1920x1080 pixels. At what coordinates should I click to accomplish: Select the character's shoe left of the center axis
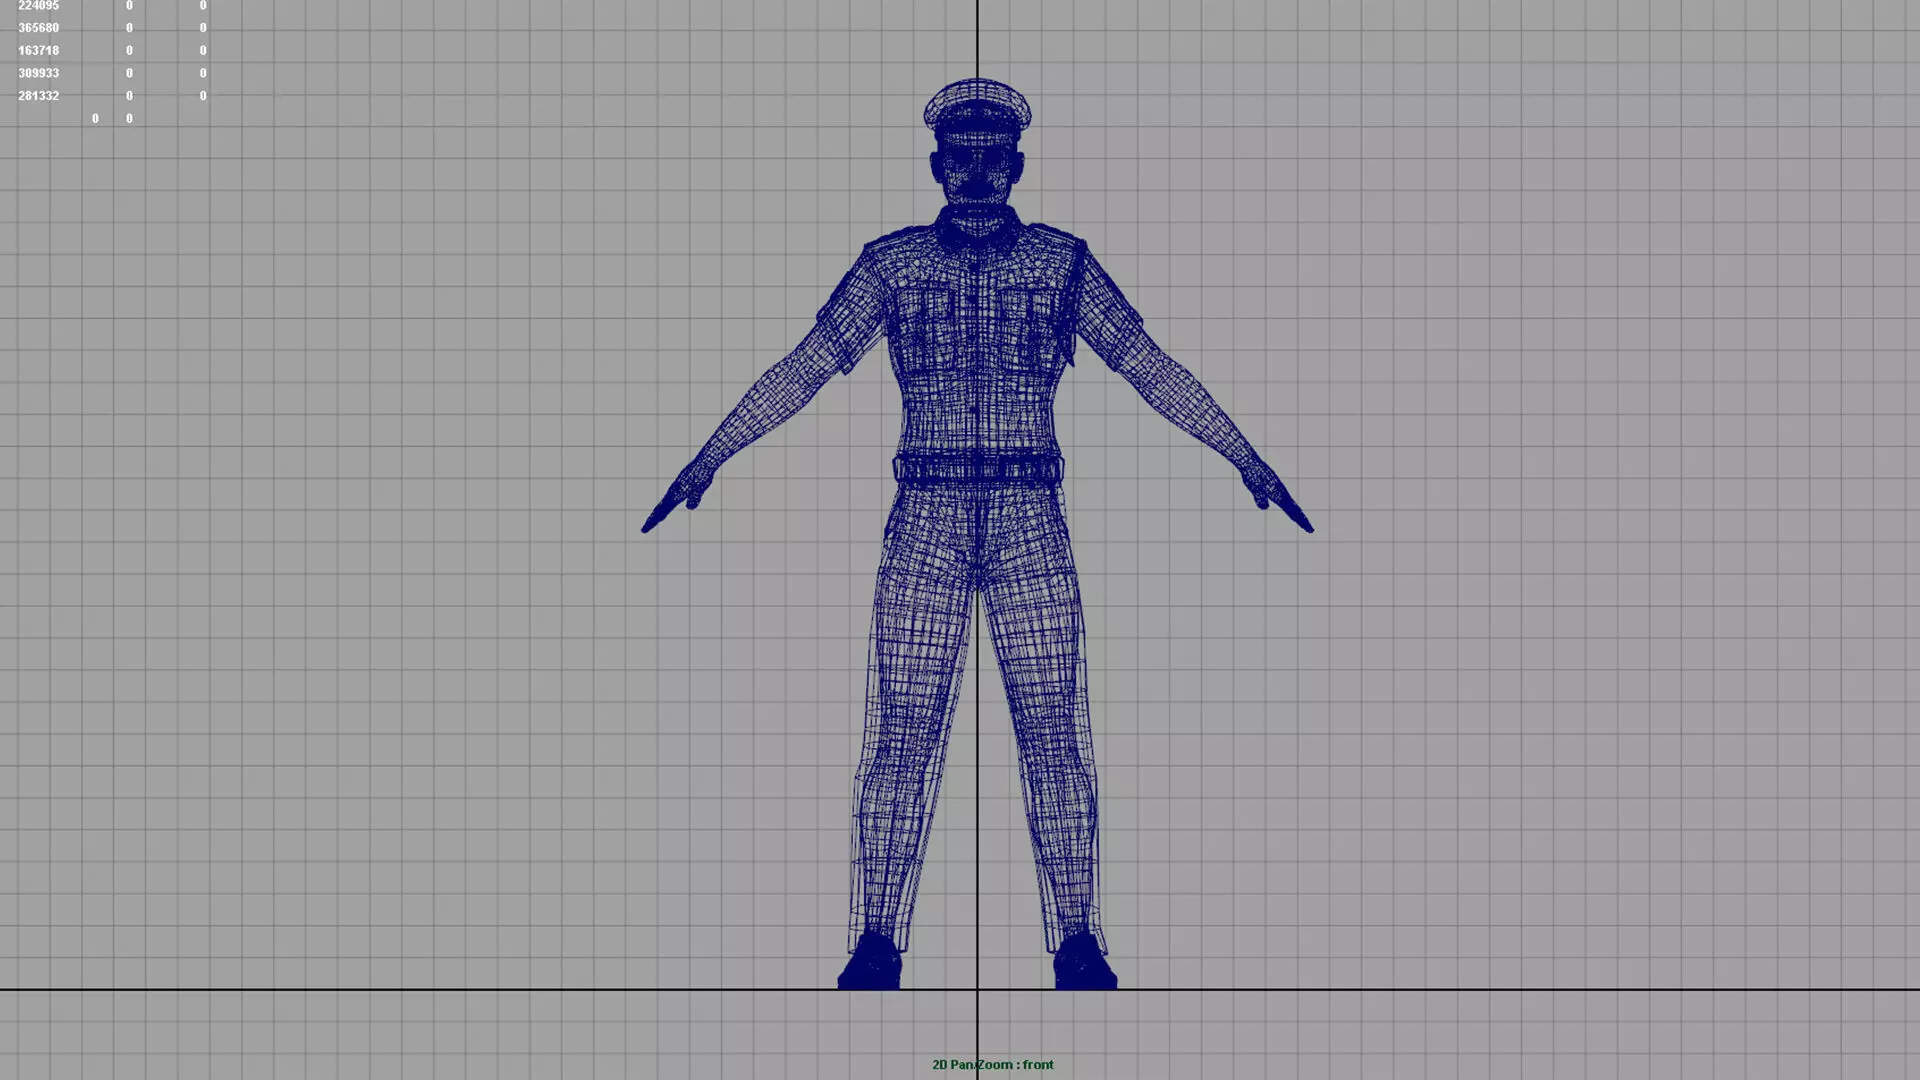tap(870, 961)
